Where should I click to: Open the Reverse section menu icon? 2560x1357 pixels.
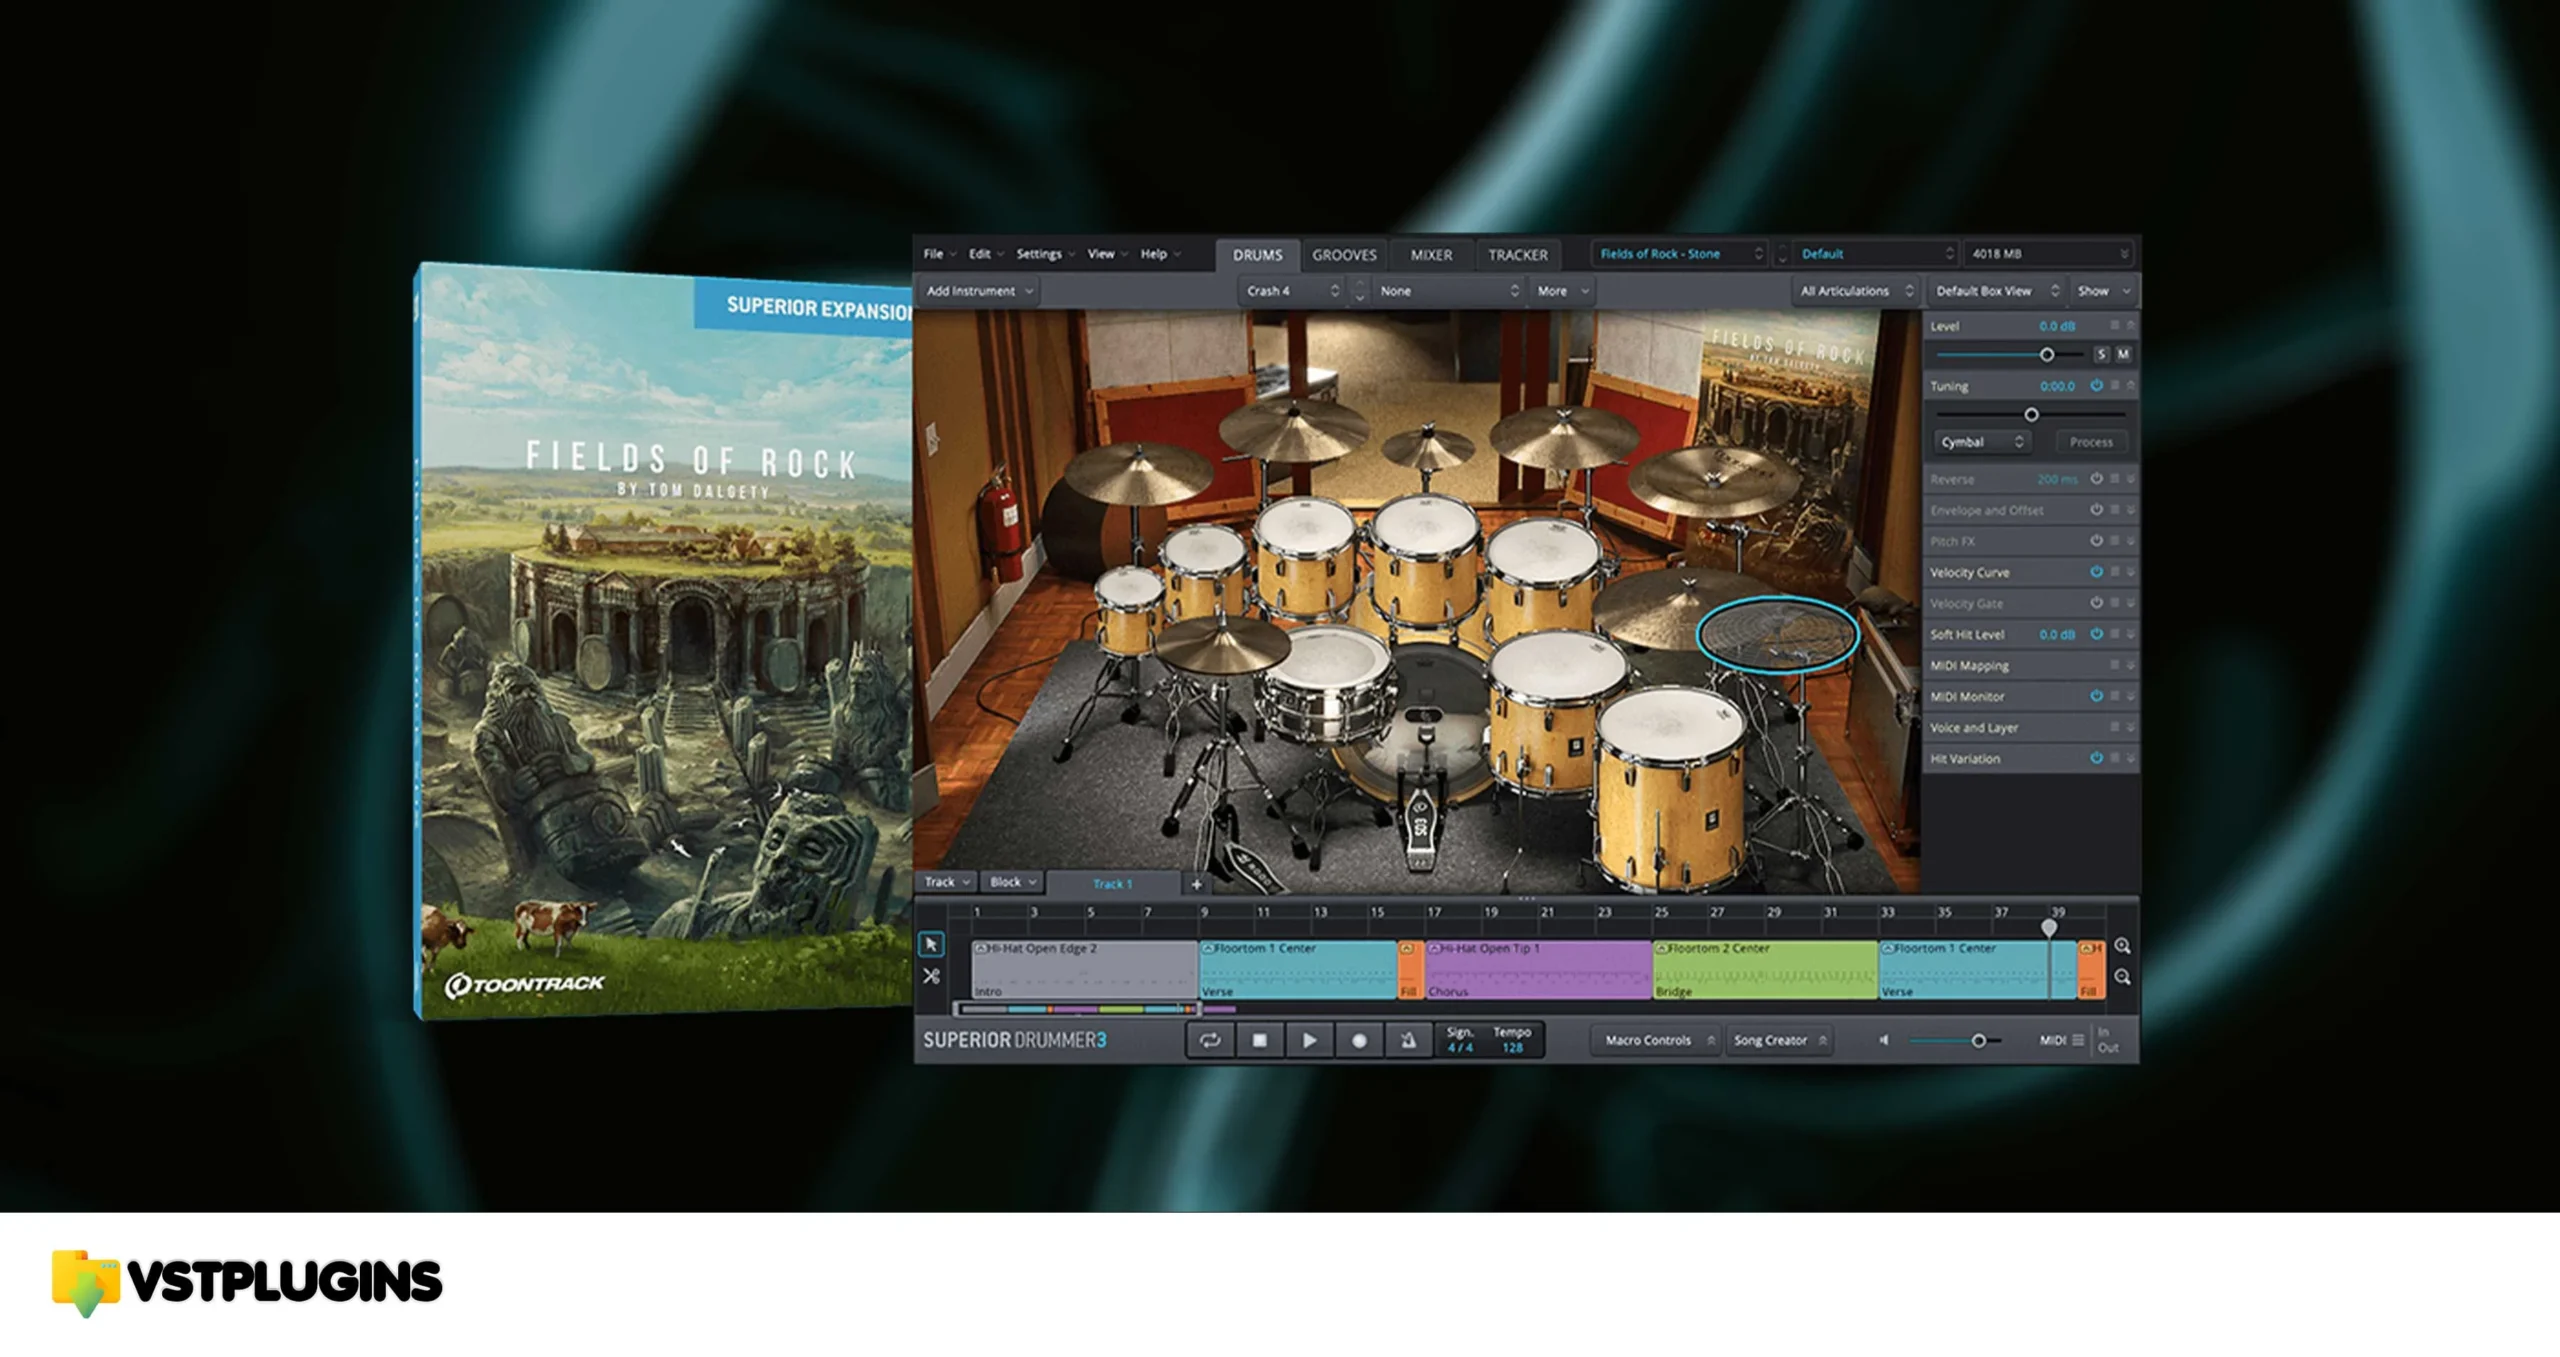click(2114, 479)
